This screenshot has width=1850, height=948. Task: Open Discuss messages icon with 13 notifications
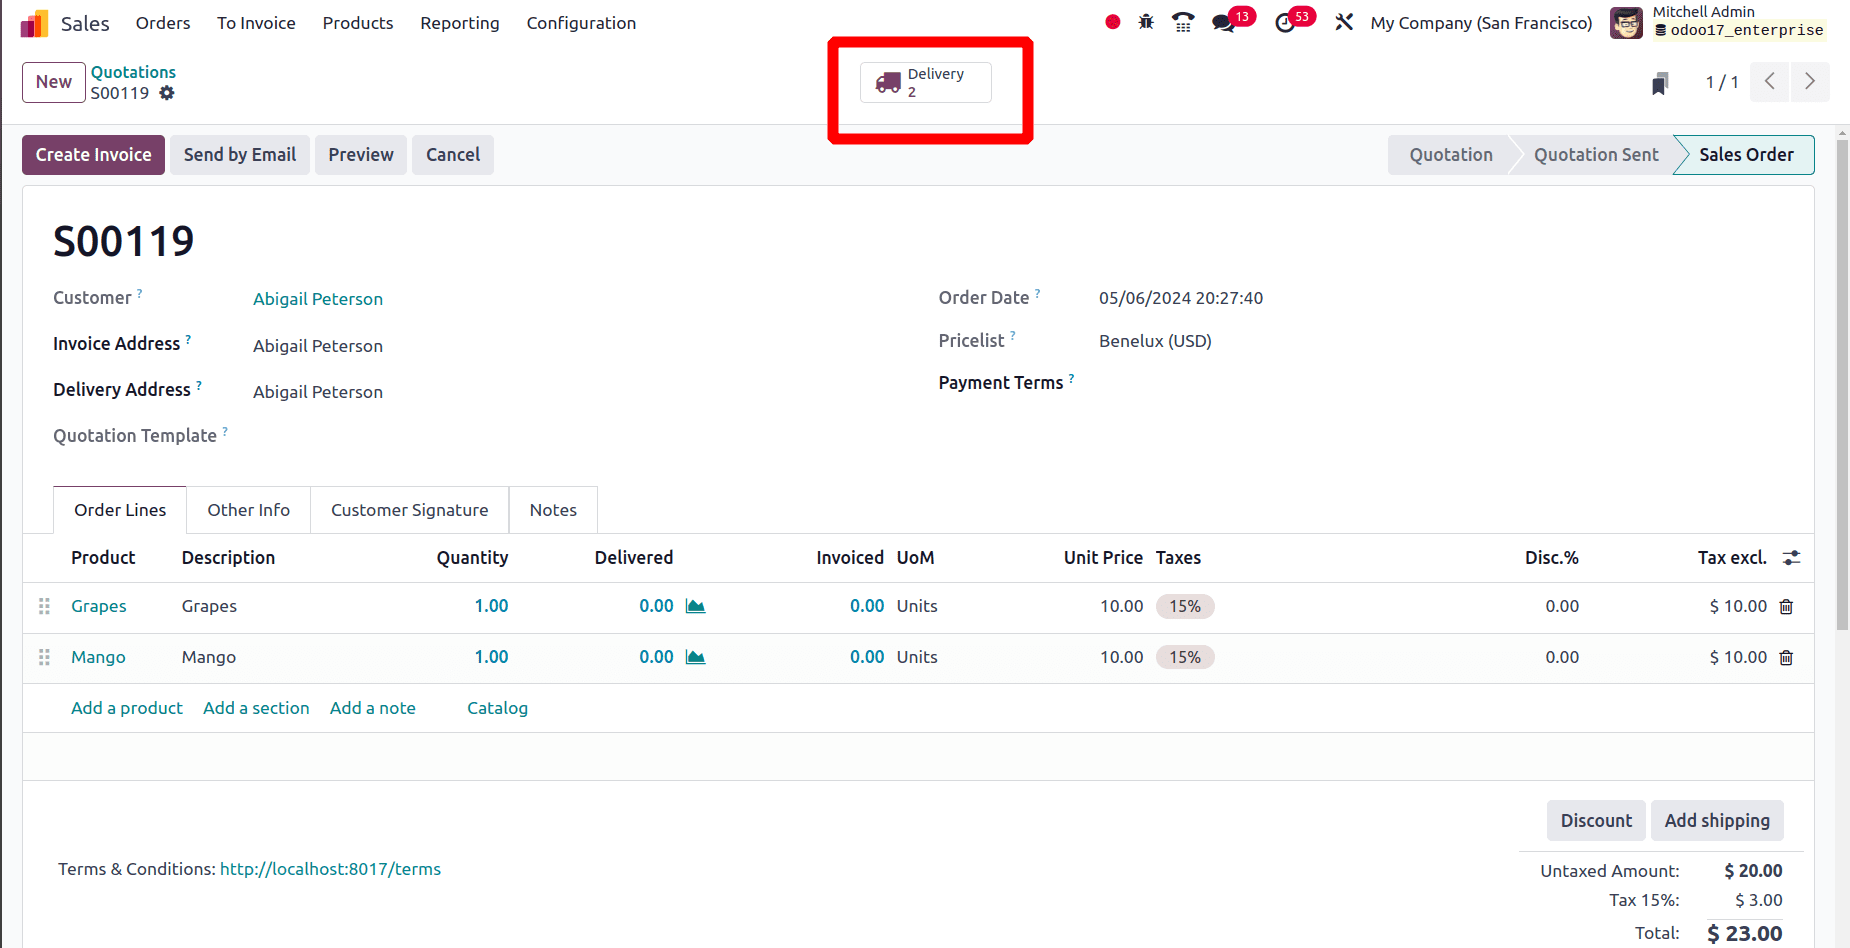click(x=1222, y=21)
